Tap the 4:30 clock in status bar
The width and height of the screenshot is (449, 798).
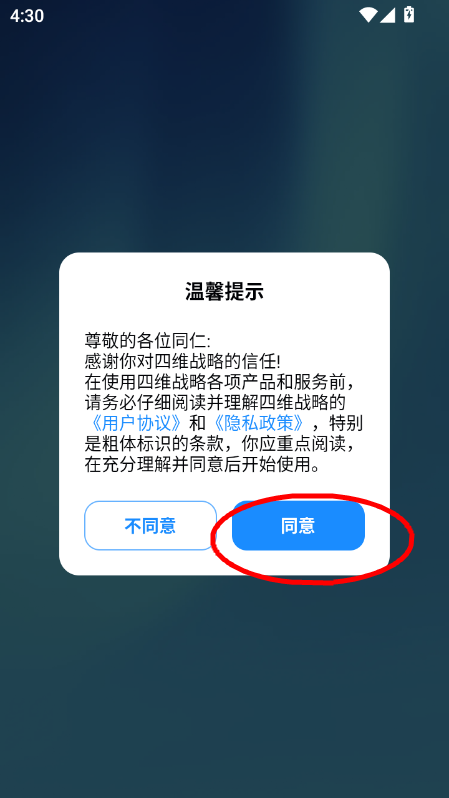[x=27, y=16]
